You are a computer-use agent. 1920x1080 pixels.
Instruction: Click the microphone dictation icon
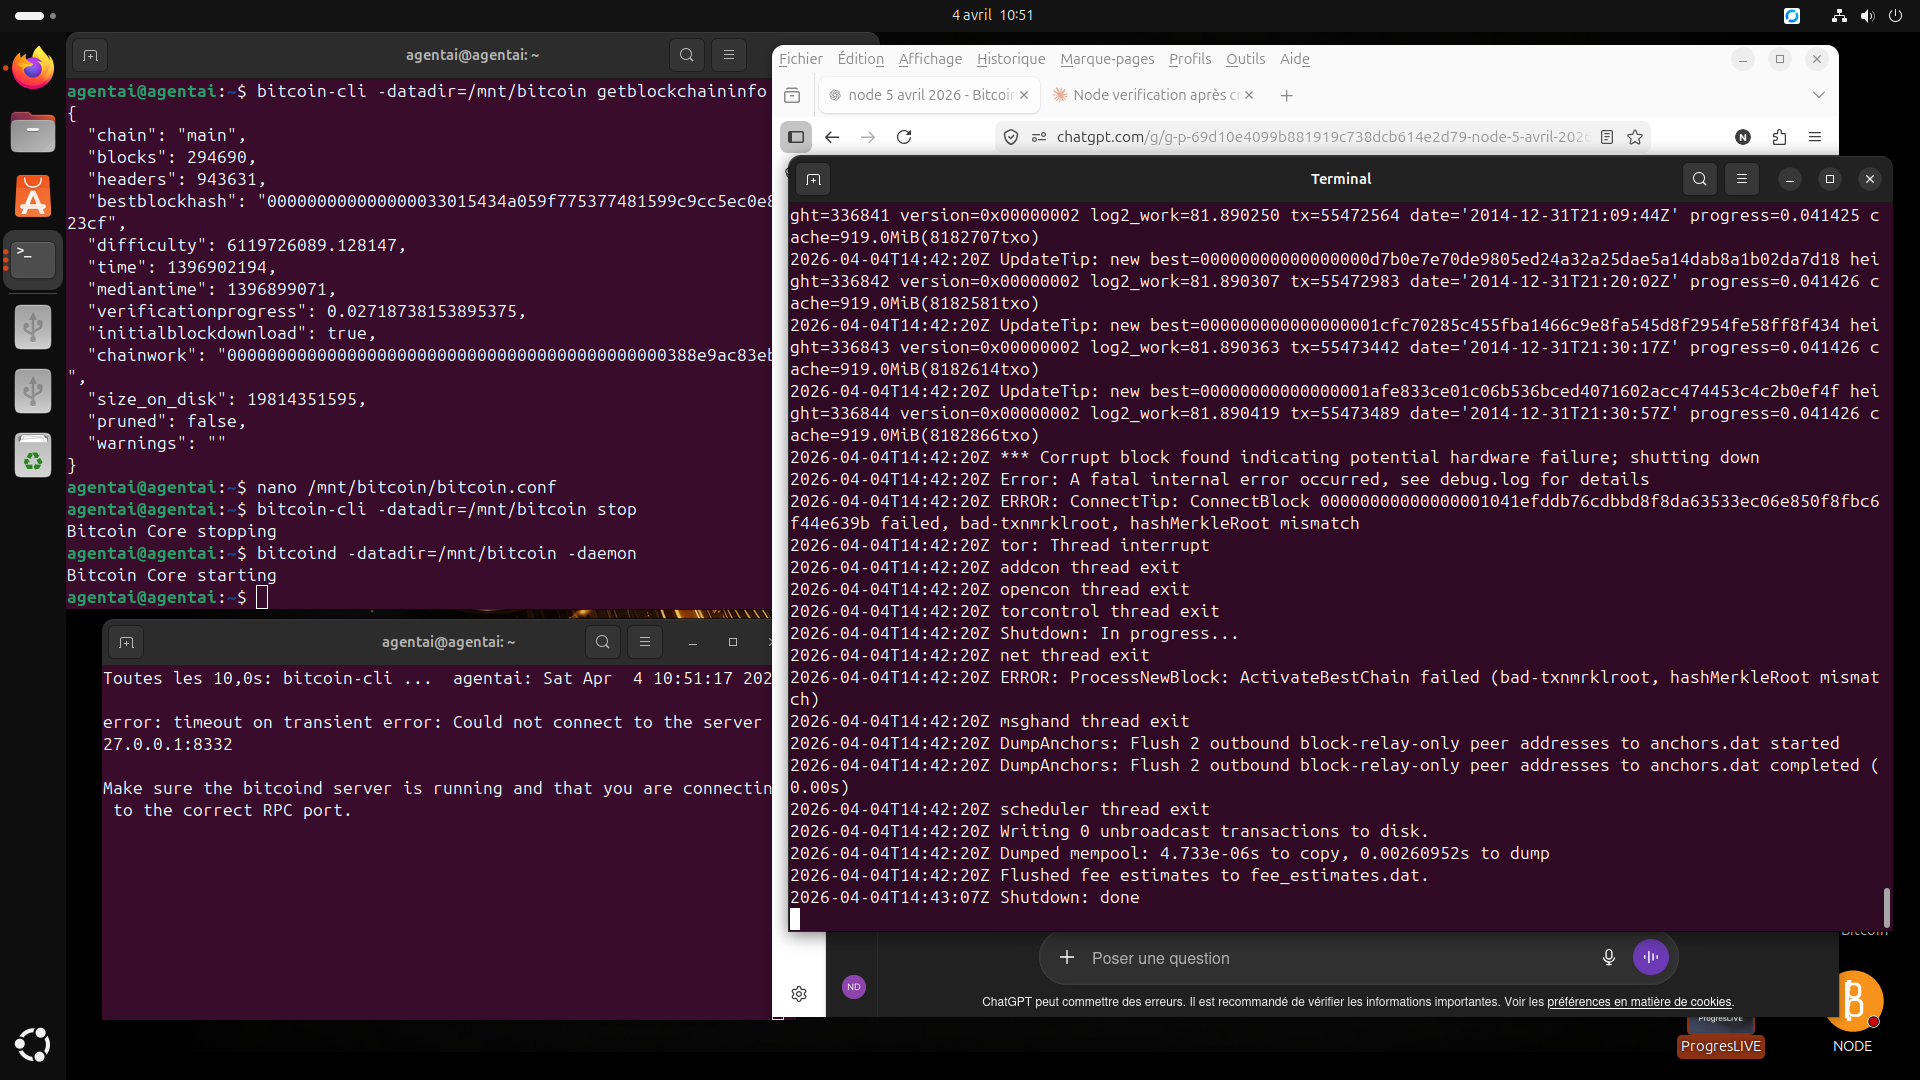click(1608, 957)
